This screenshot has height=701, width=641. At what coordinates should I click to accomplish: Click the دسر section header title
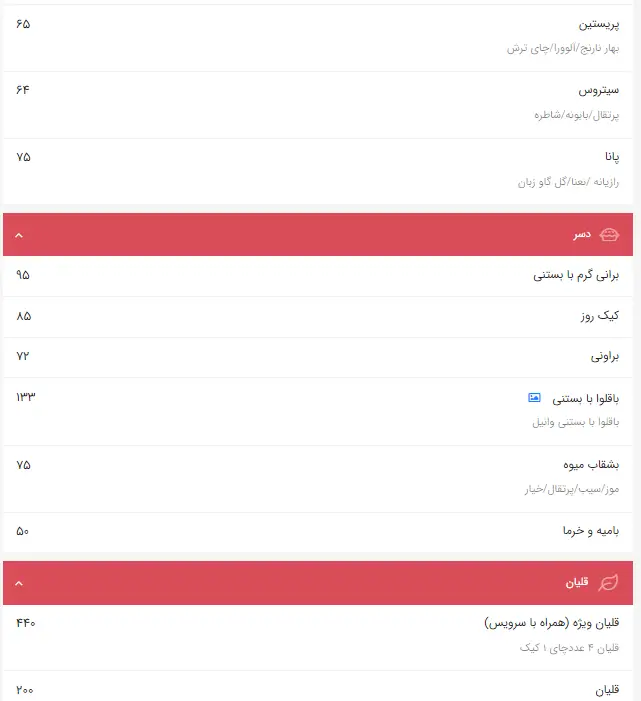tap(582, 235)
